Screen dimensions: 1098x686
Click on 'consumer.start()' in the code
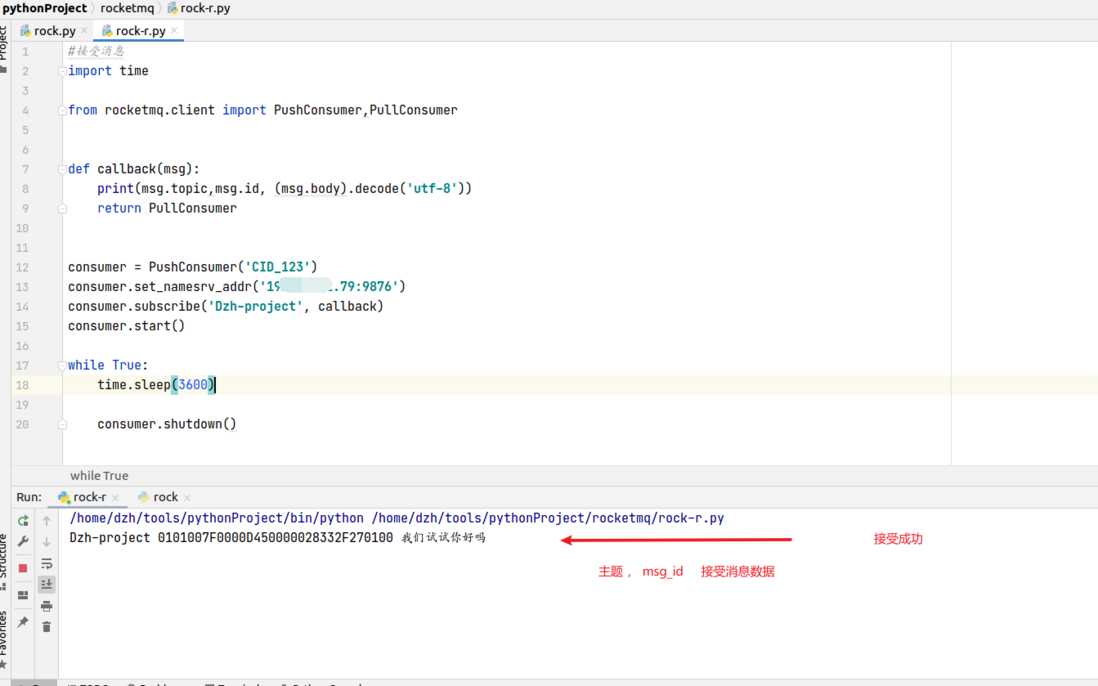click(126, 326)
